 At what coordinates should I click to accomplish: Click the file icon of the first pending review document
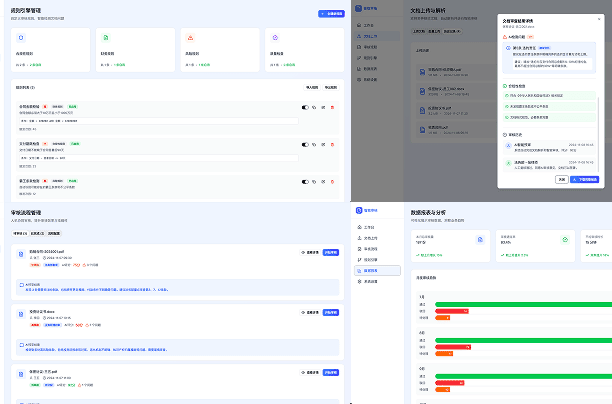pyautogui.click(x=22, y=253)
